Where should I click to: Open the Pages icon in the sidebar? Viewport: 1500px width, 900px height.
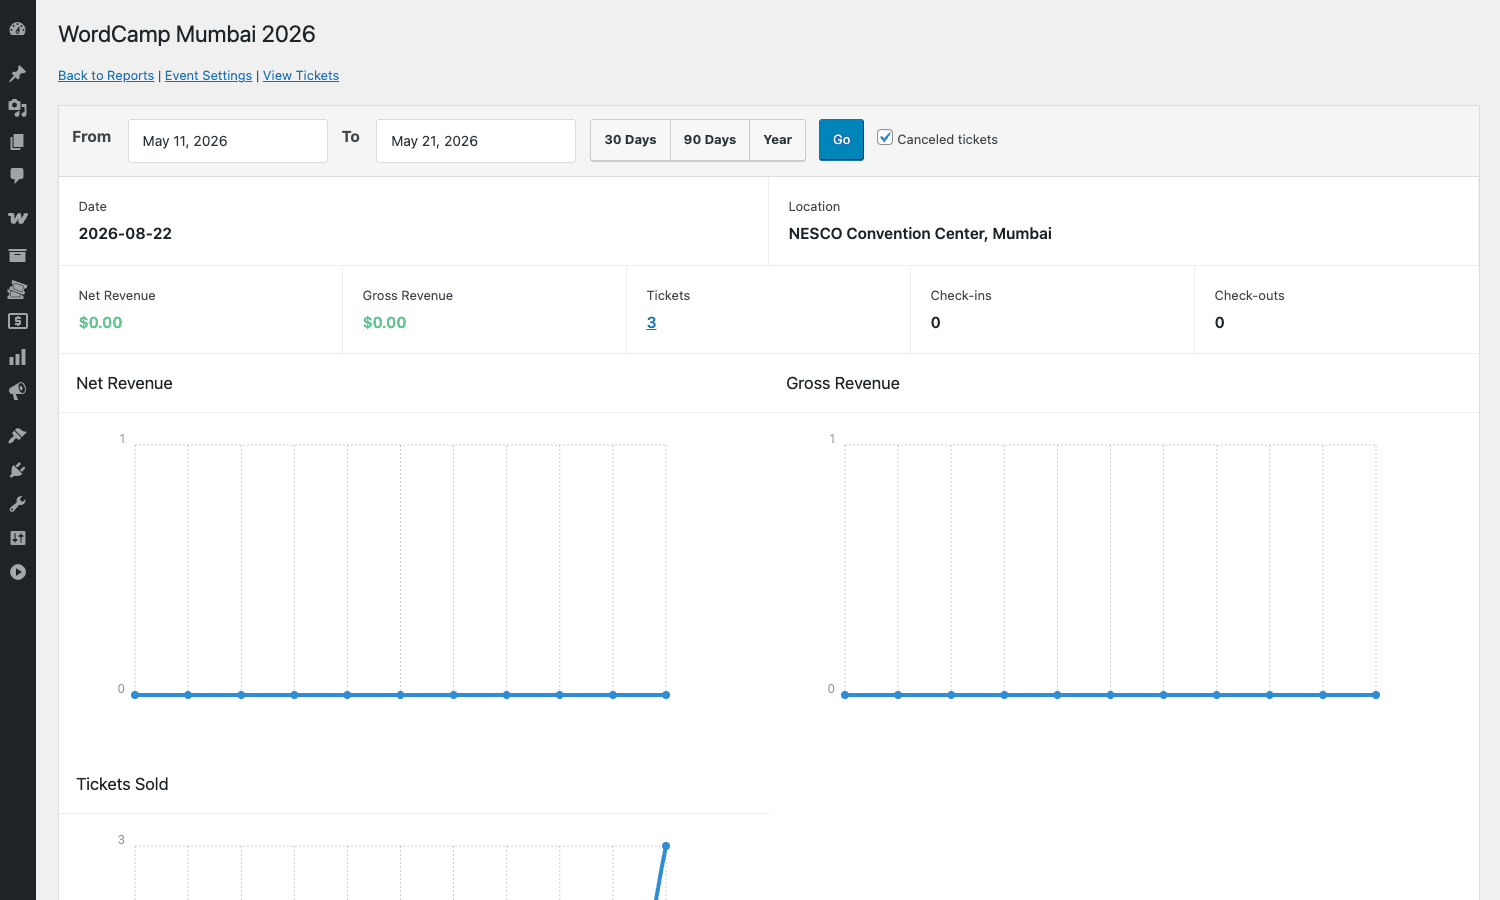tap(17, 142)
